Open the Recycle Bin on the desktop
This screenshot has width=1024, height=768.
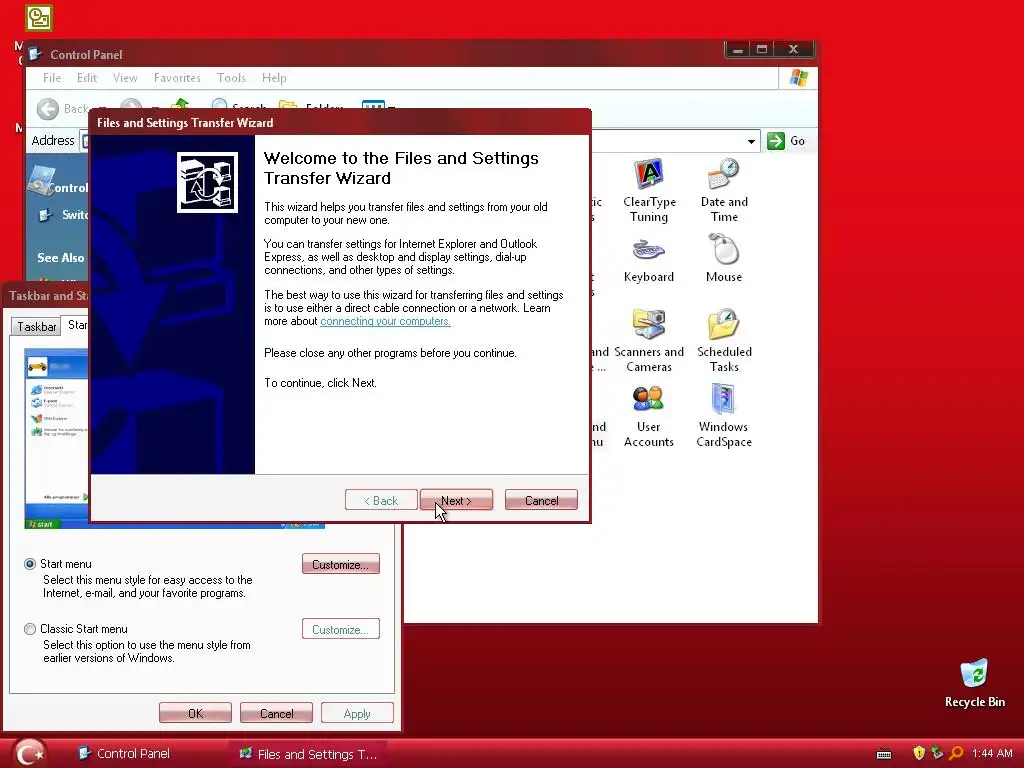[x=974, y=683]
